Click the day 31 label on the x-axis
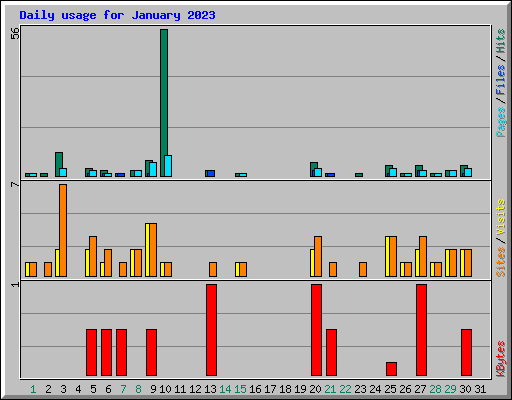The width and height of the screenshot is (512, 400). [x=480, y=389]
